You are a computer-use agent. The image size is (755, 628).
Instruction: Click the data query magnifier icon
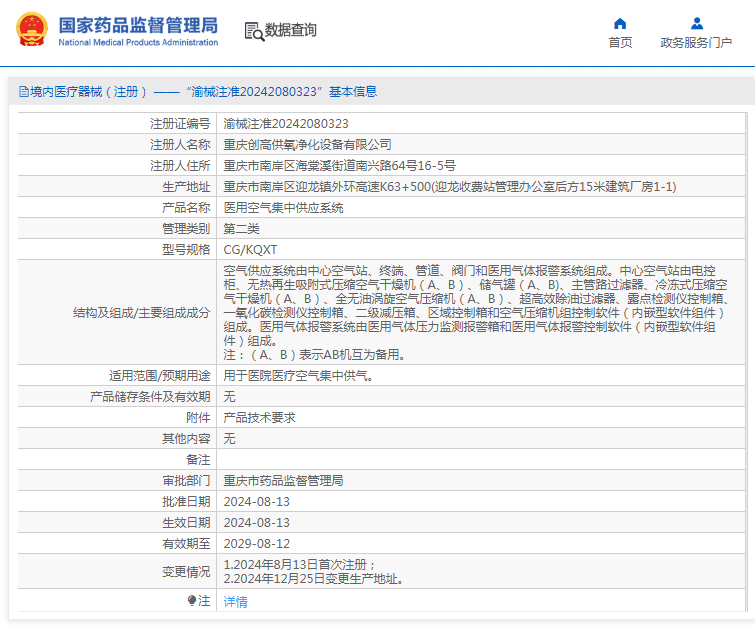pyautogui.click(x=254, y=31)
